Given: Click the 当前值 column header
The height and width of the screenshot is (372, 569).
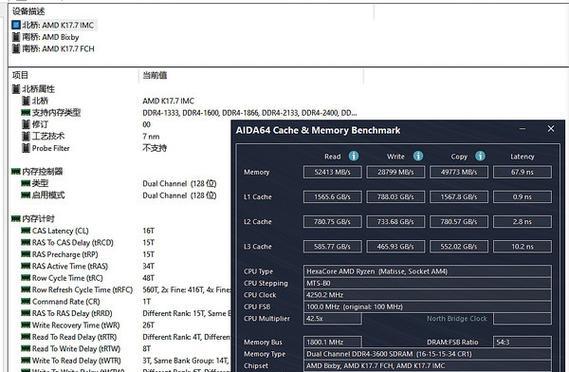Looking at the screenshot, I should (x=155, y=75).
